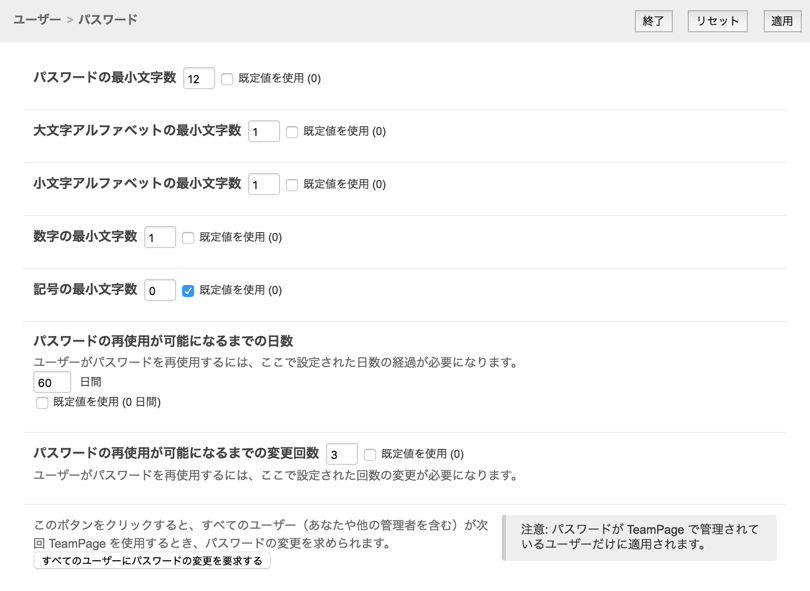
Task: Click the 終了 button
Action: point(653,21)
